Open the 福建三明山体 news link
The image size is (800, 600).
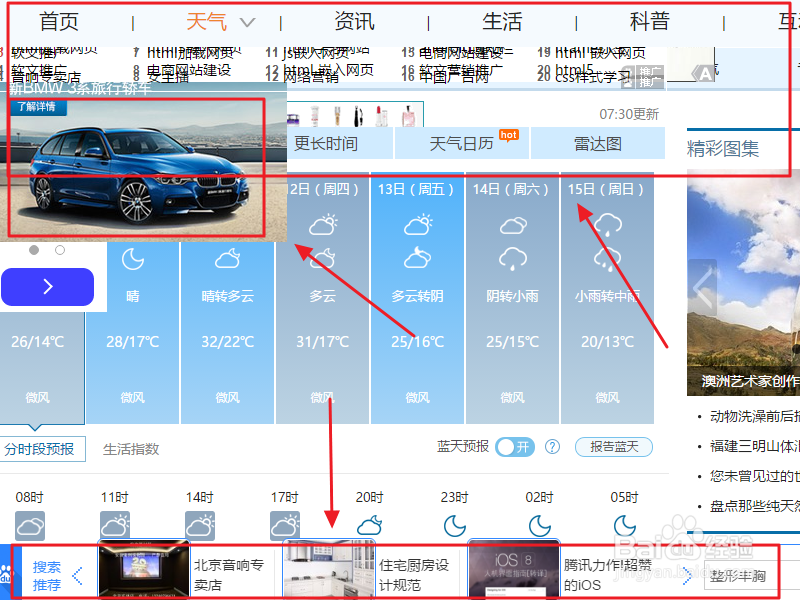coord(755,446)
